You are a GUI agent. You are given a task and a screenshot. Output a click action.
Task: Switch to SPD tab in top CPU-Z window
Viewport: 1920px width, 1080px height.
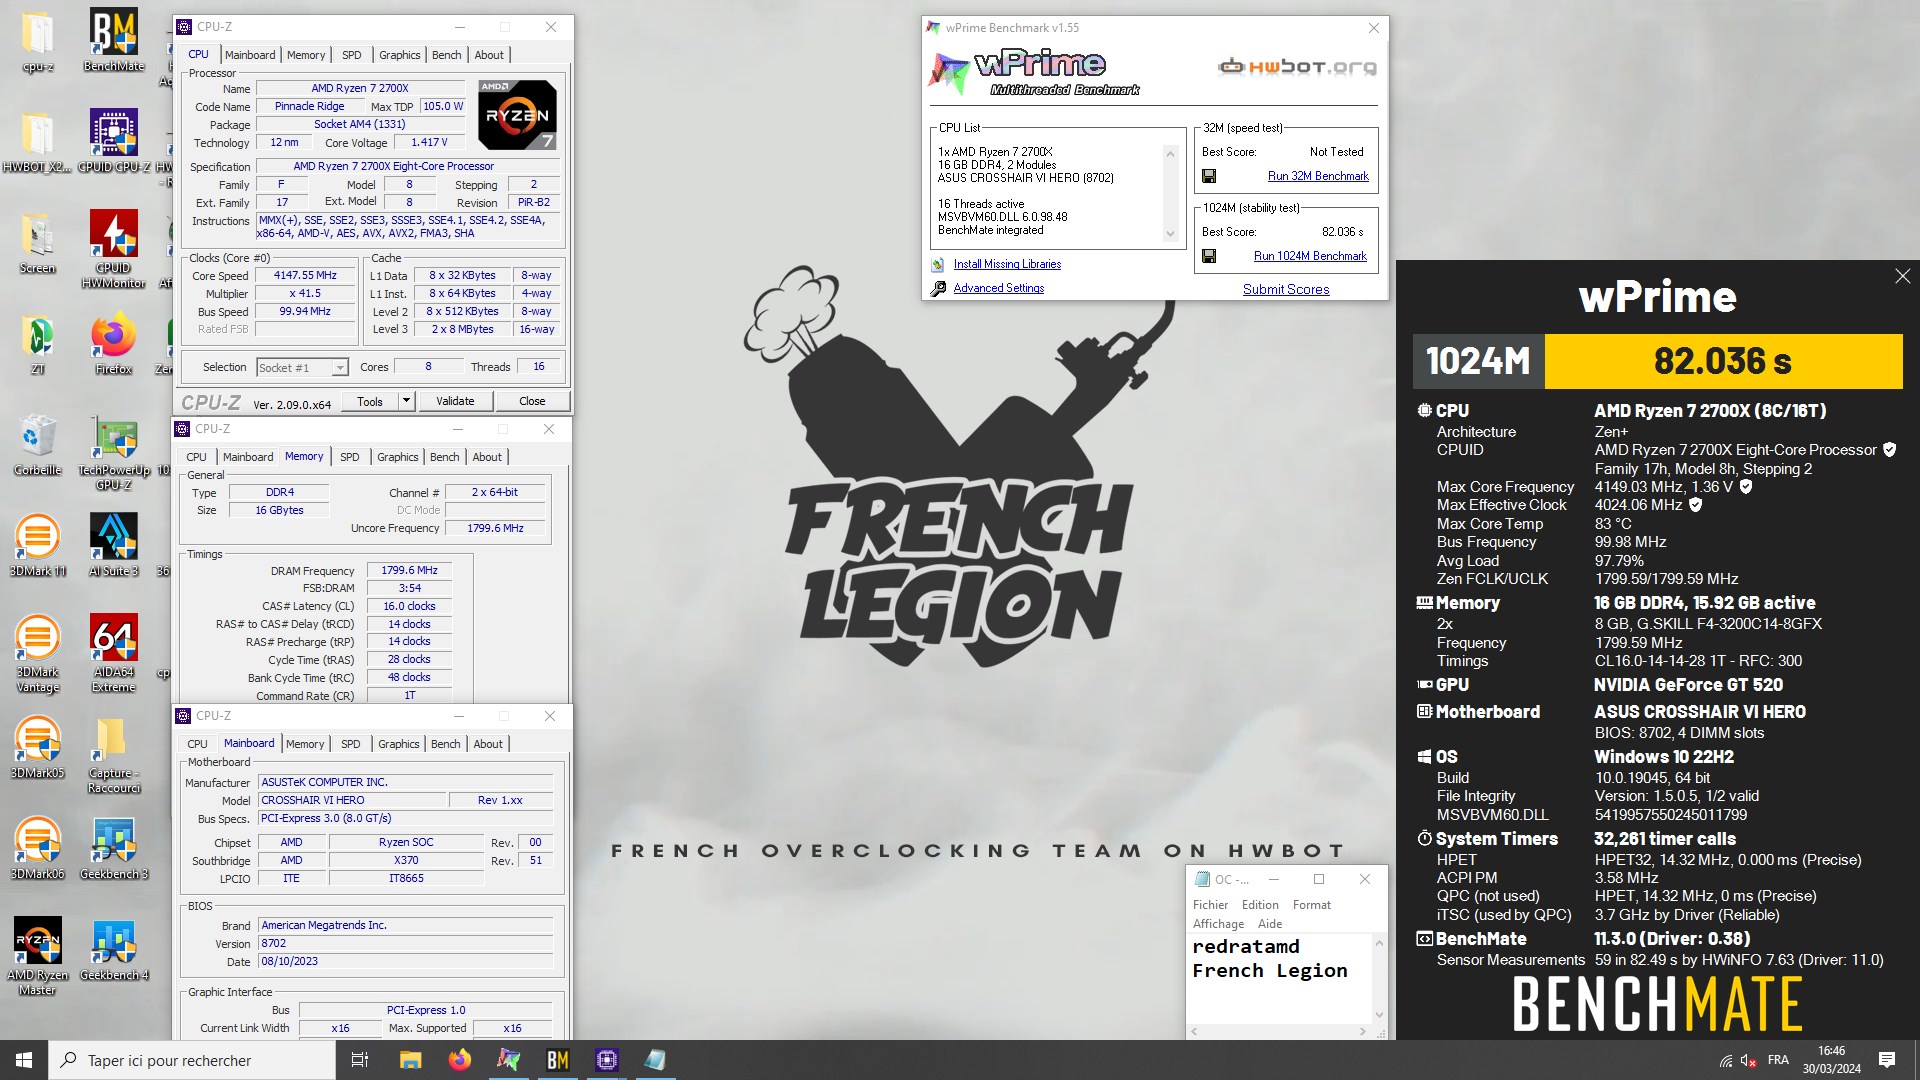tap(351, 55)
